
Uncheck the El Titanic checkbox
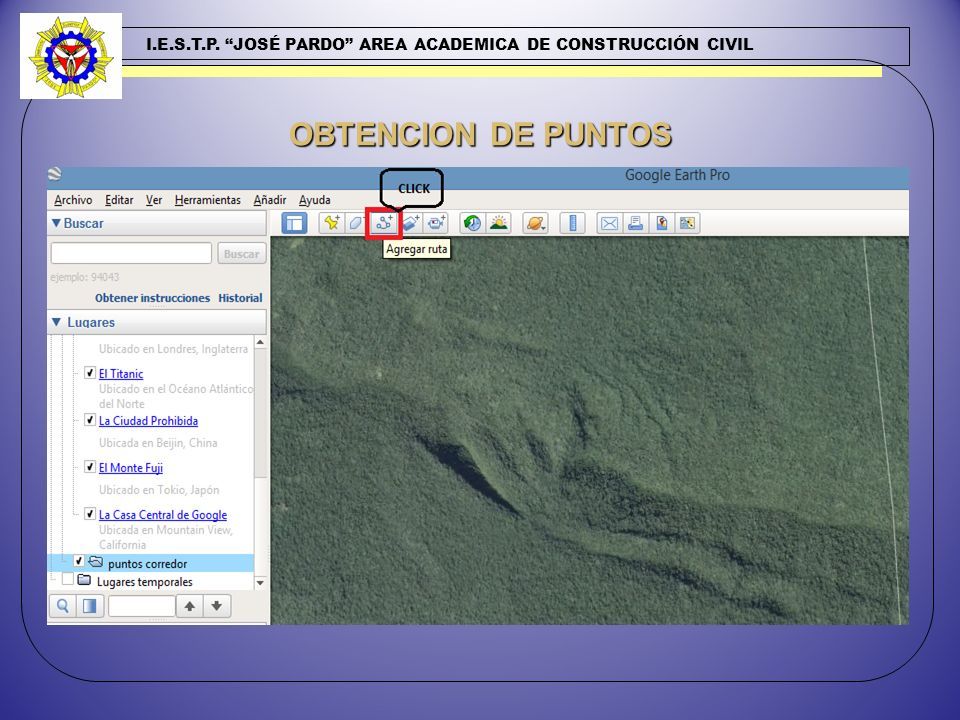coord(90,372)
